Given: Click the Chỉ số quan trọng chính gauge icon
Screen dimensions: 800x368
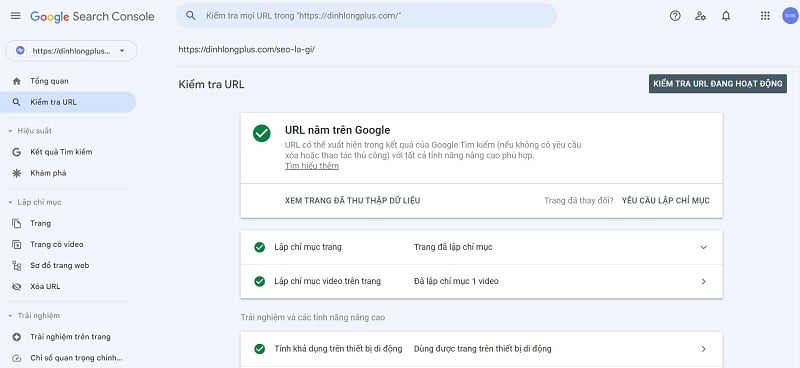Looking at the screenshot, I should pos(17,358).
